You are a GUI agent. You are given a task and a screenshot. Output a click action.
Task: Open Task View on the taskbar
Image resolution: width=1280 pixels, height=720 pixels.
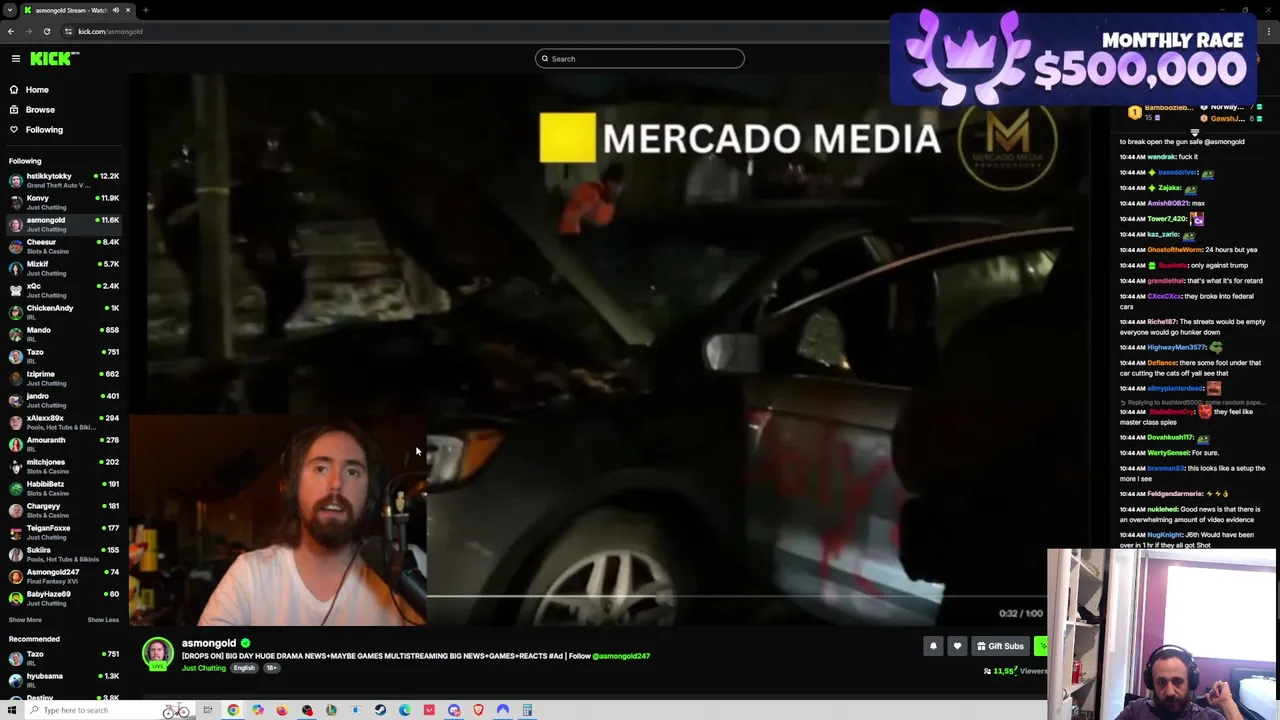(208, 710)
